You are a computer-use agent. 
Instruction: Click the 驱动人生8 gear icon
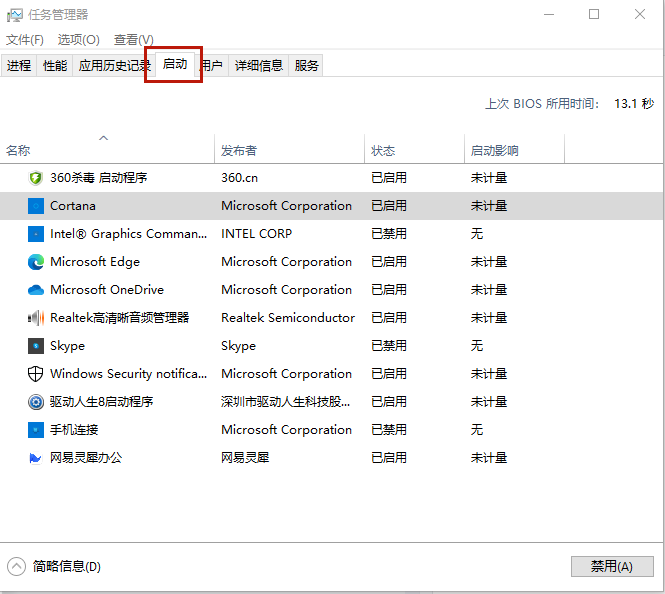(36, 402)
